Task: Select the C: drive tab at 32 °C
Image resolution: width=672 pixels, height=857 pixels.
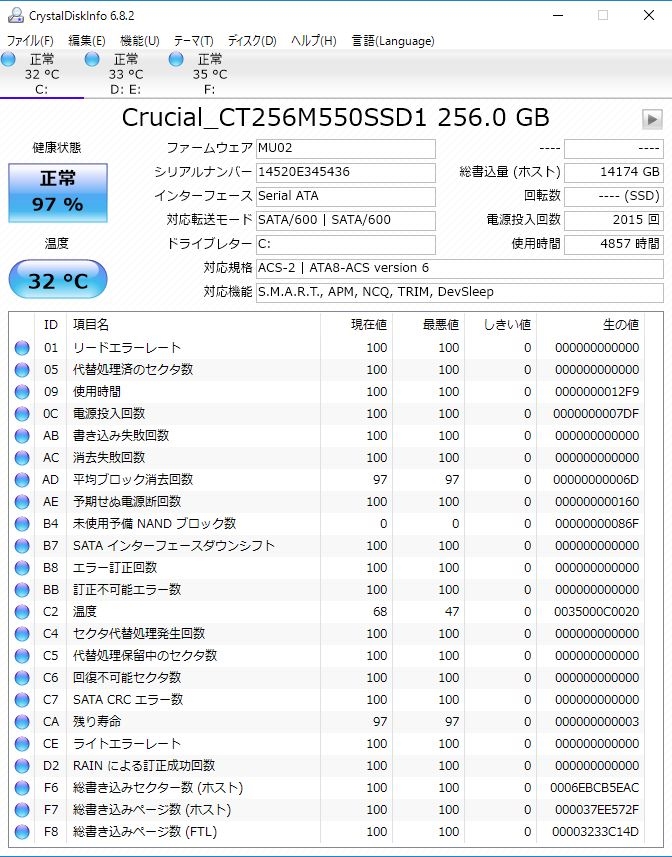Action: pyautogui.click(x=42, y=74)
